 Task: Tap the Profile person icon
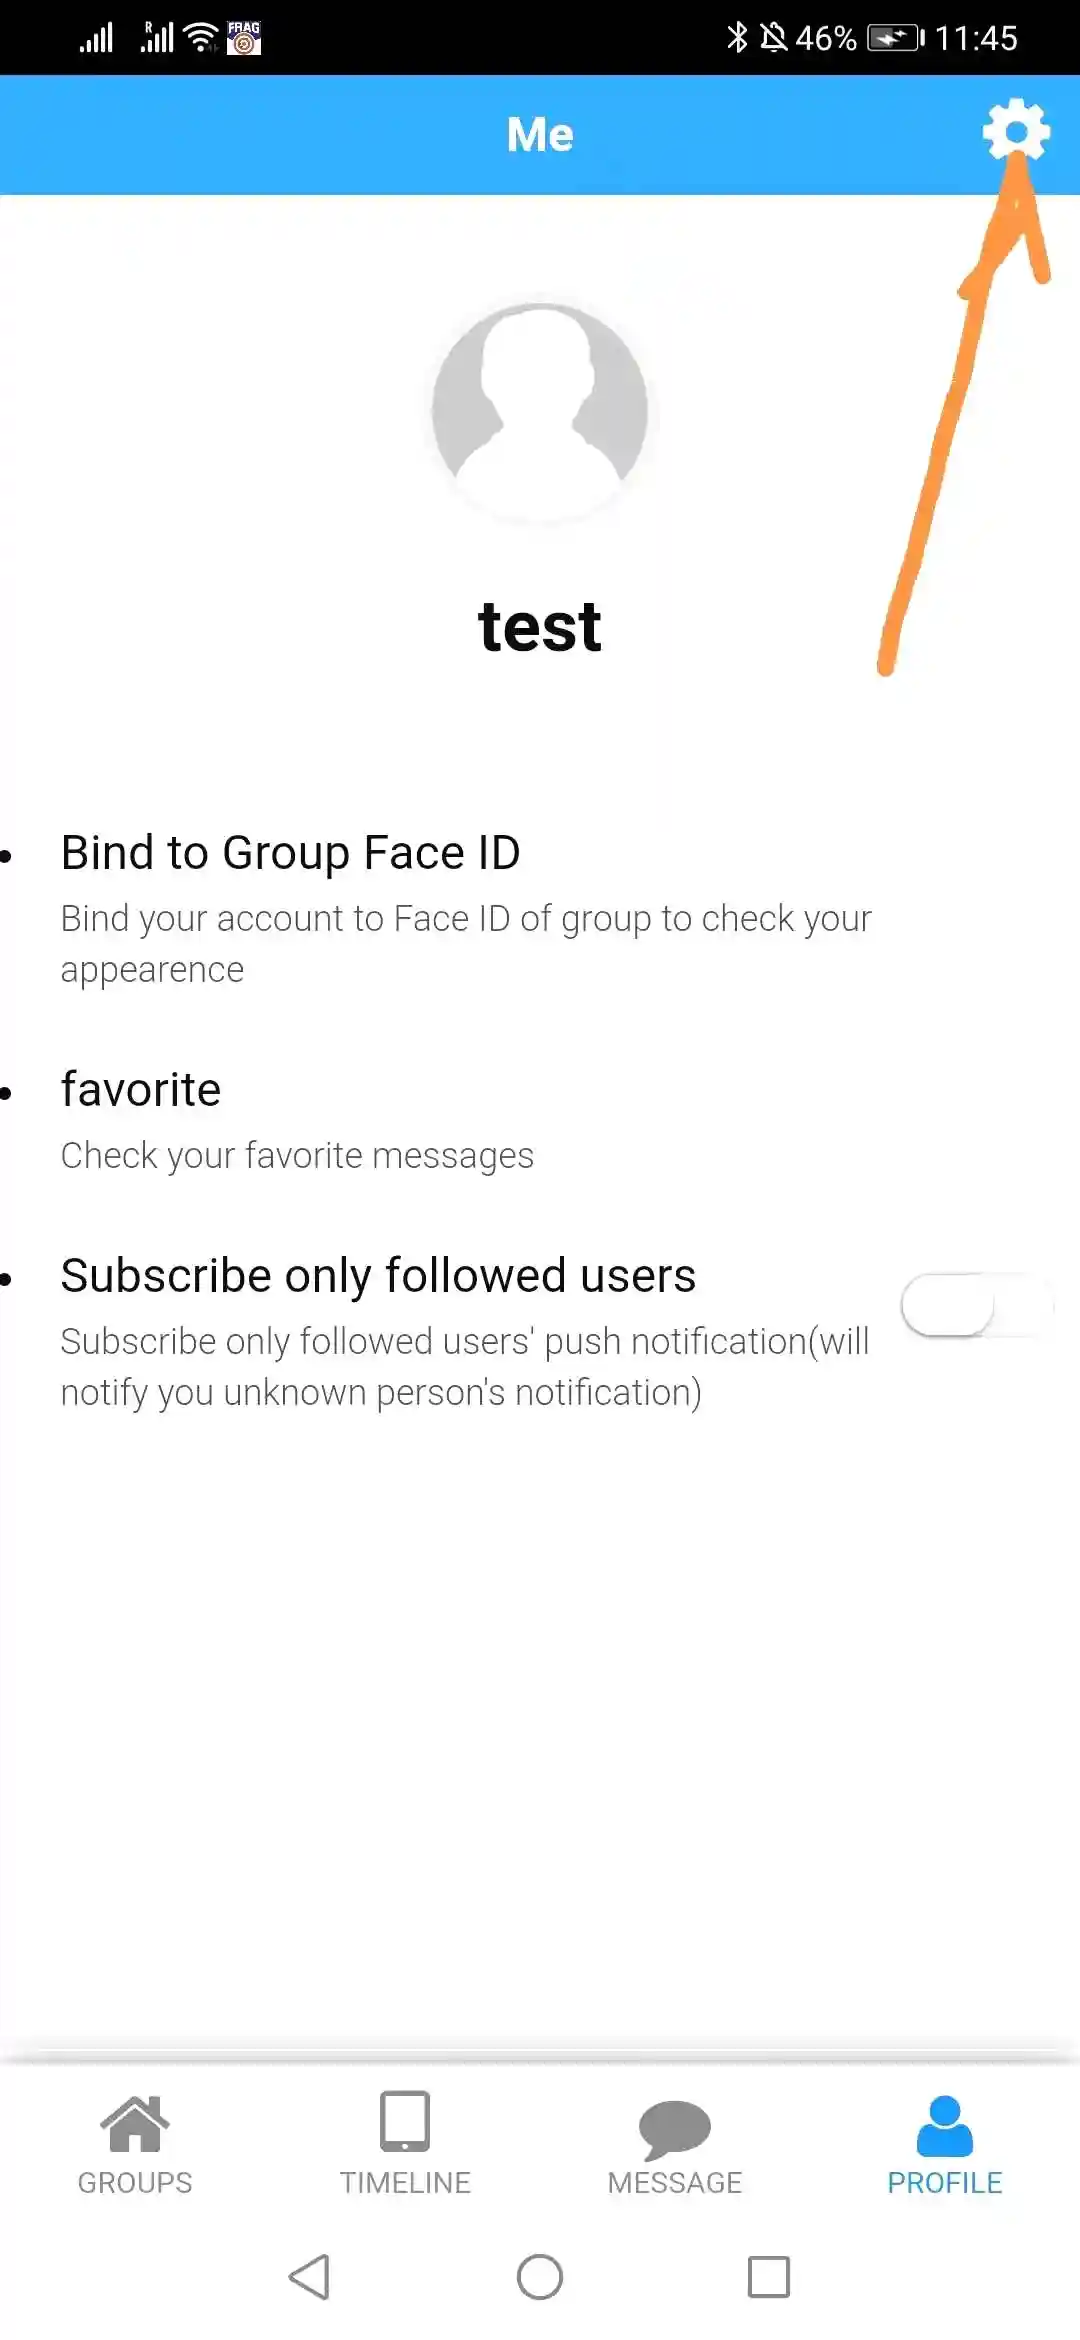point(944,2126)
